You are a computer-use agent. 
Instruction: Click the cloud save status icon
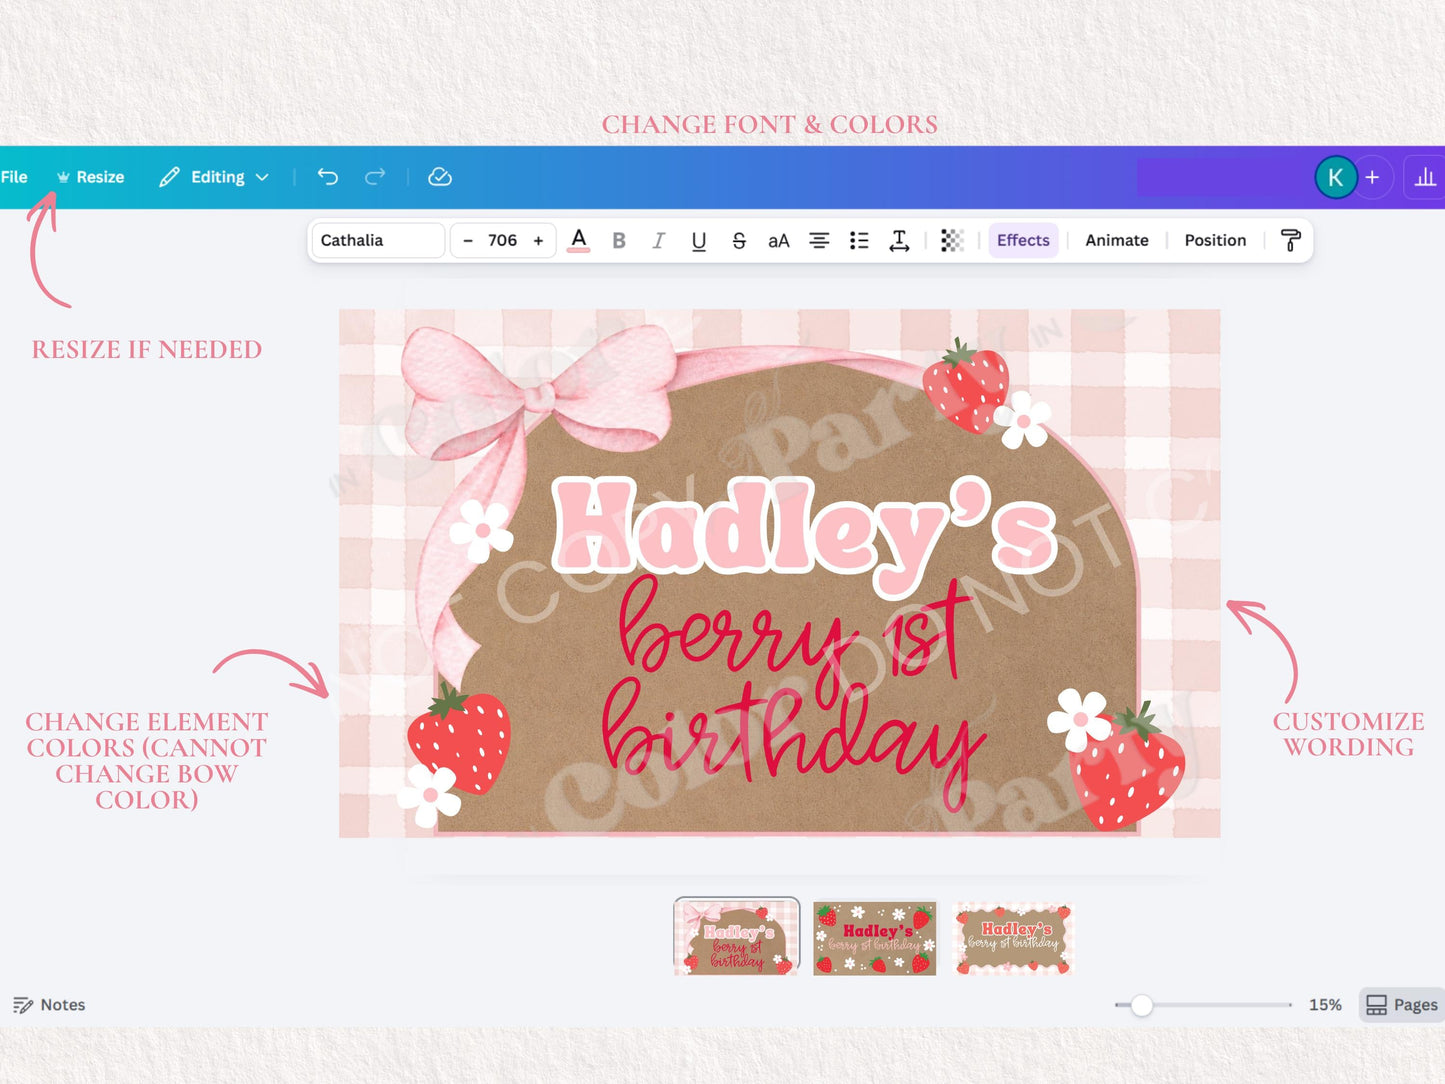pos(440,177)
